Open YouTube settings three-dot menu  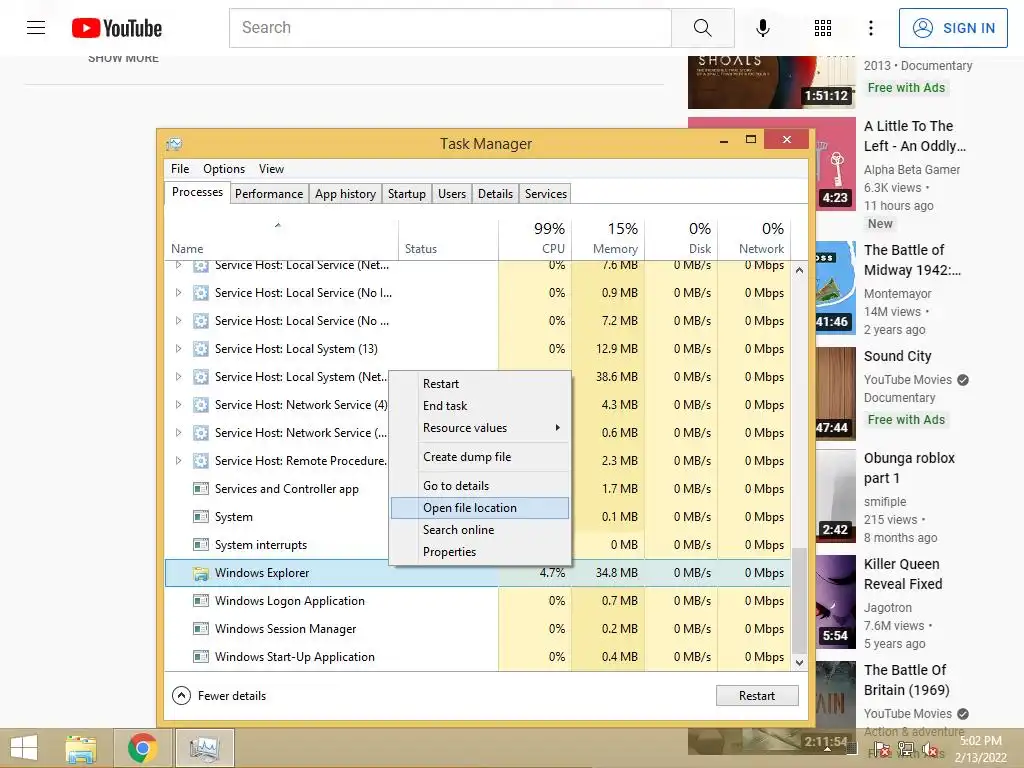click(x=871, y=27)
